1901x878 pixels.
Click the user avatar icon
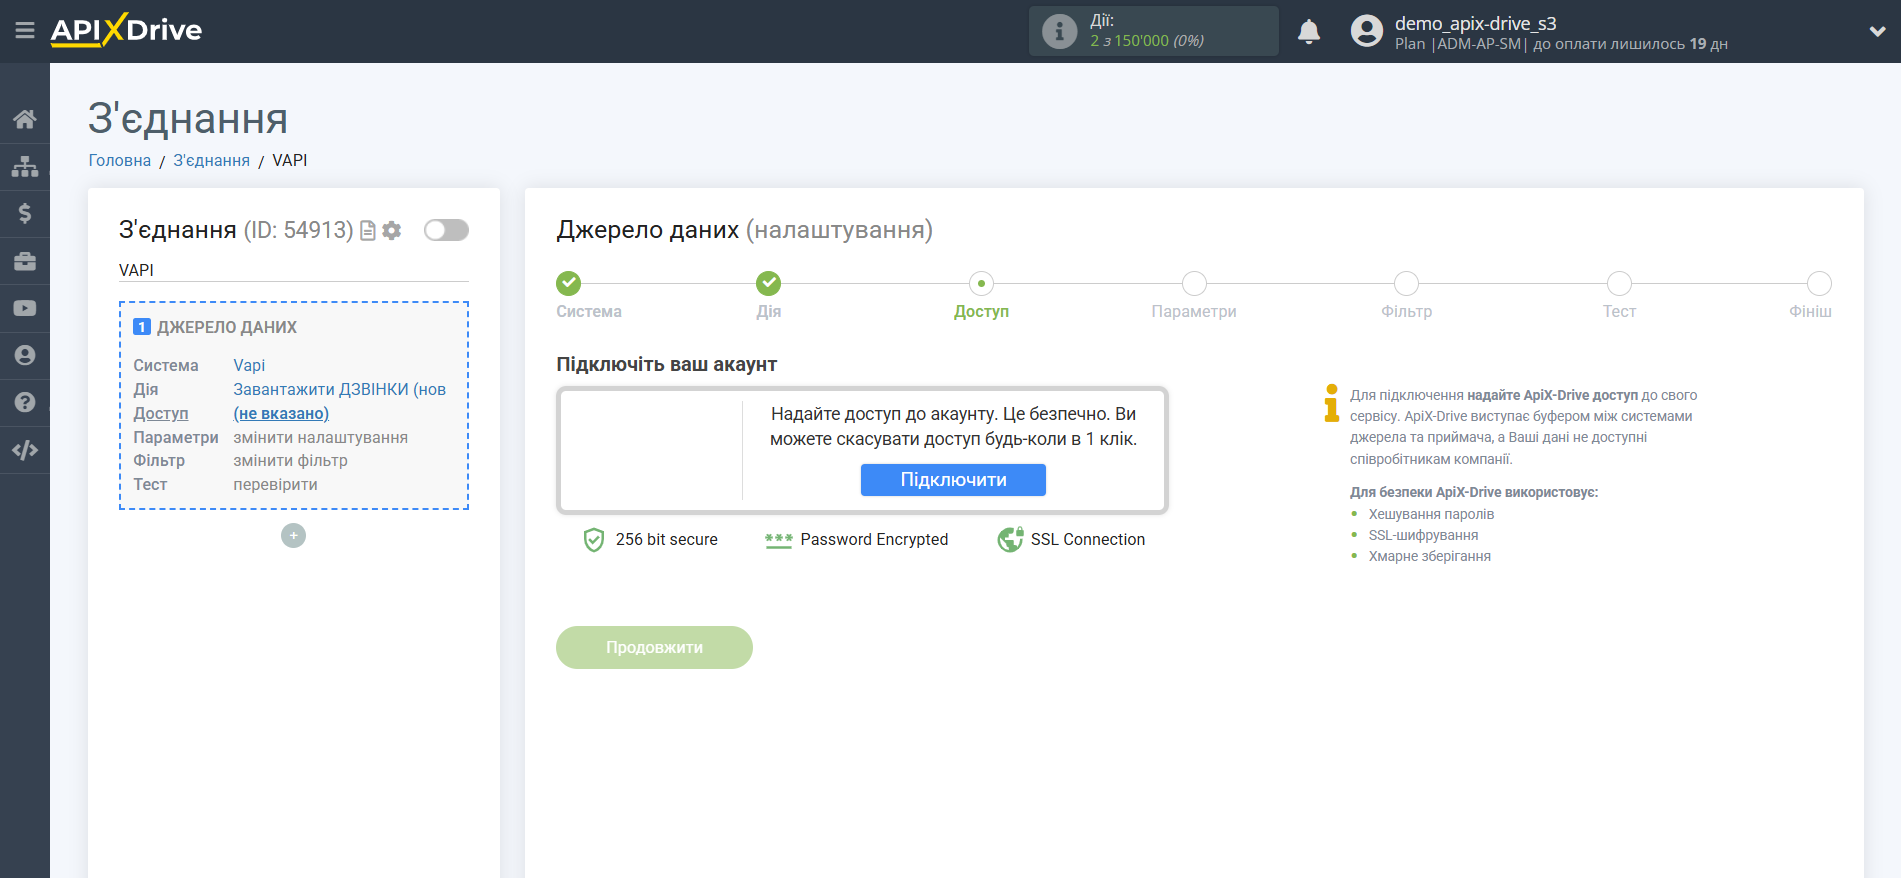point(1366,31)
